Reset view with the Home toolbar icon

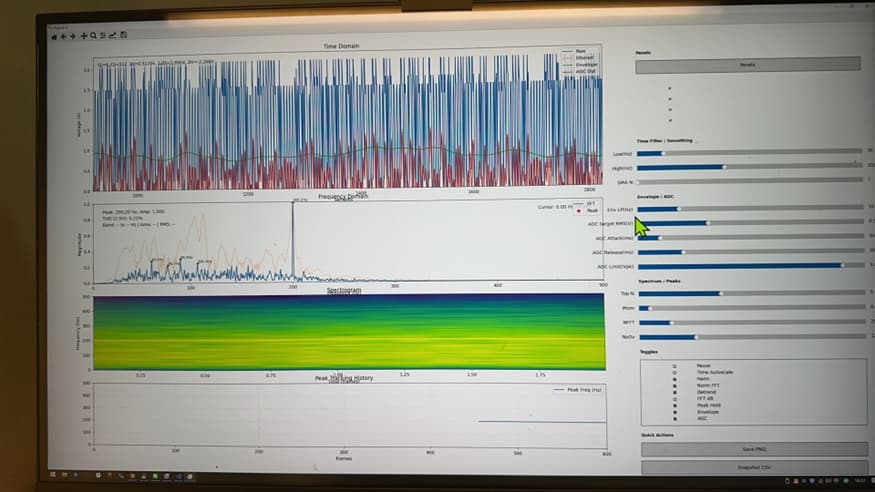[54, 37]
